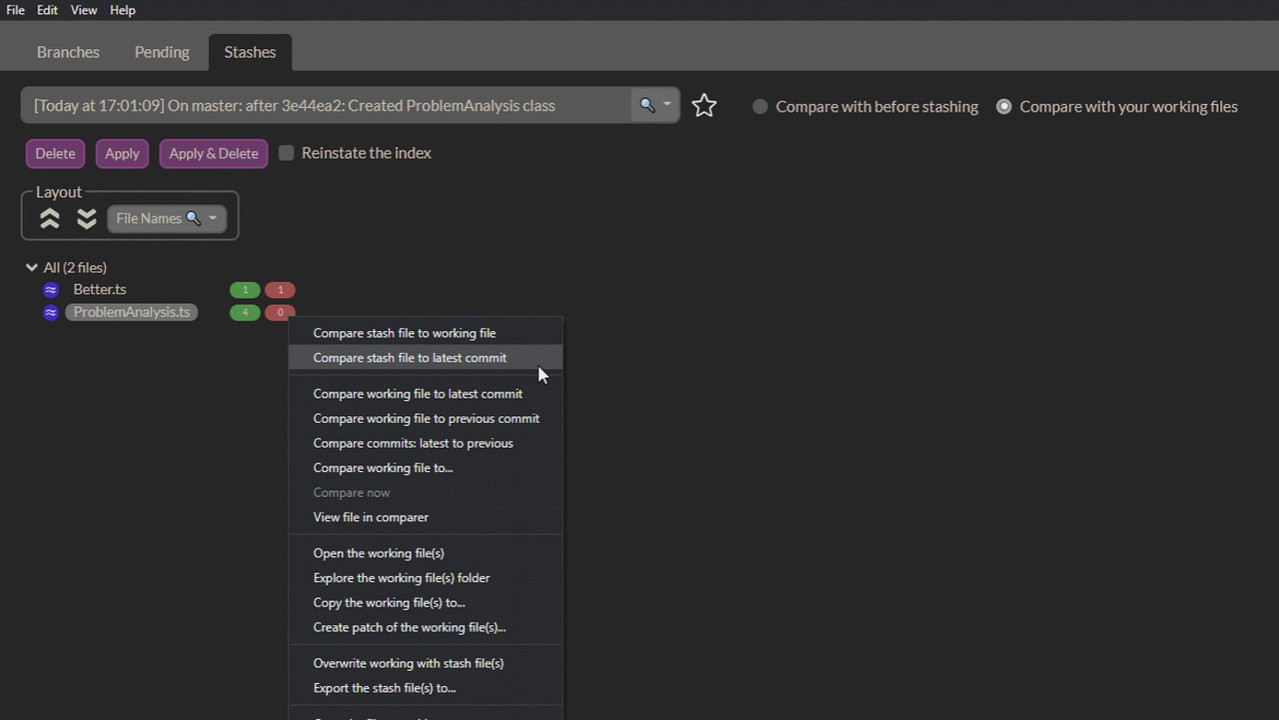The height and width of the screenshot is (720, 1279).
Task: Select Compare with your working files option
Action: 1004,107
